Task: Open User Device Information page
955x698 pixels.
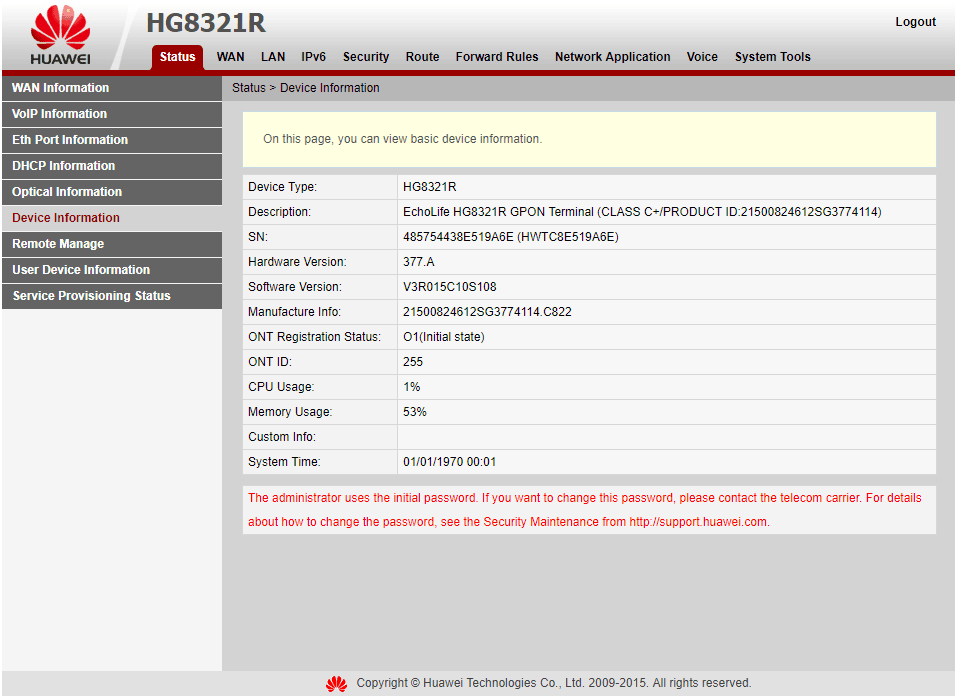Action: pyautogui.click(x=112, y=270)
